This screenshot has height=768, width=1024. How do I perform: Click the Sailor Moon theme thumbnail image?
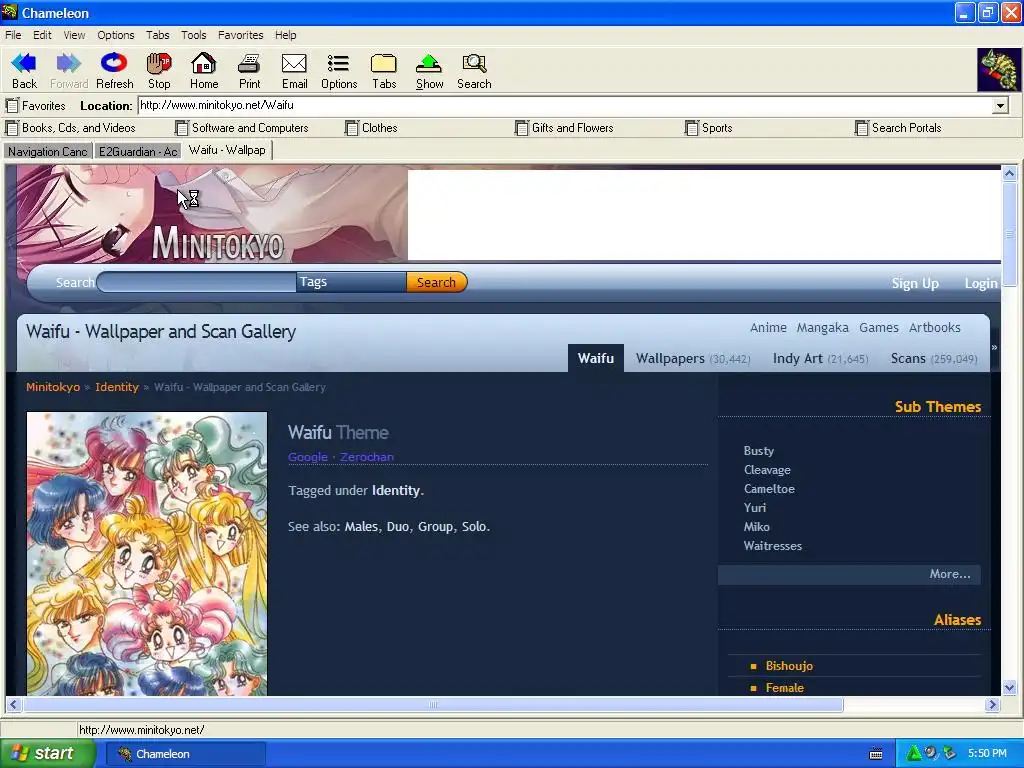click(x=147, y=553)
